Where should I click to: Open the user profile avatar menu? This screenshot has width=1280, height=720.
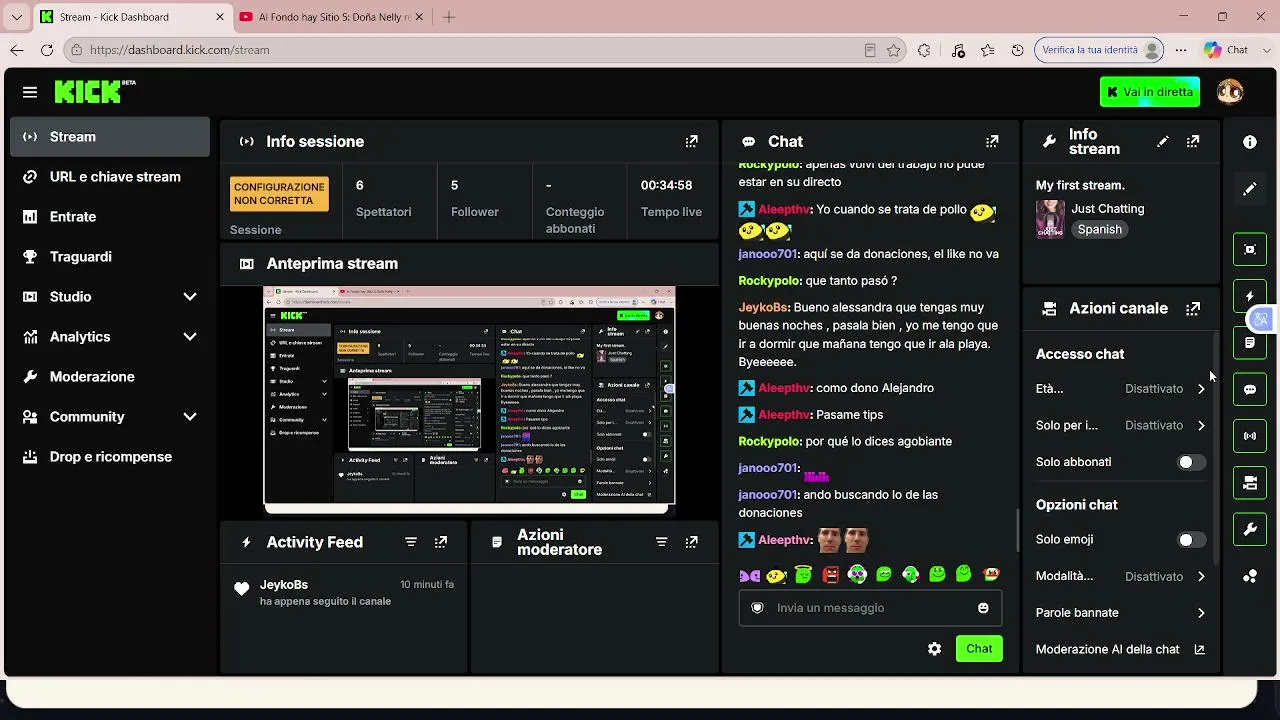click(1230, 92)
